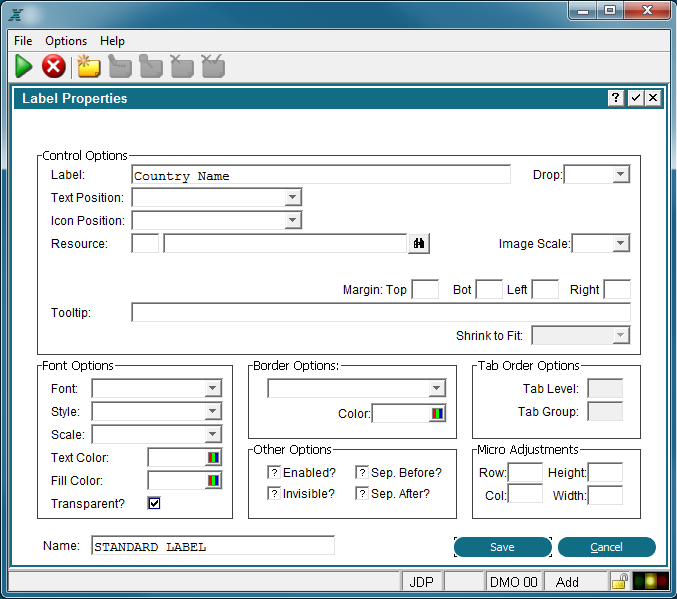Click the Cancel button
Viewport: 677px width, 599px height.
tap(607, 547)
